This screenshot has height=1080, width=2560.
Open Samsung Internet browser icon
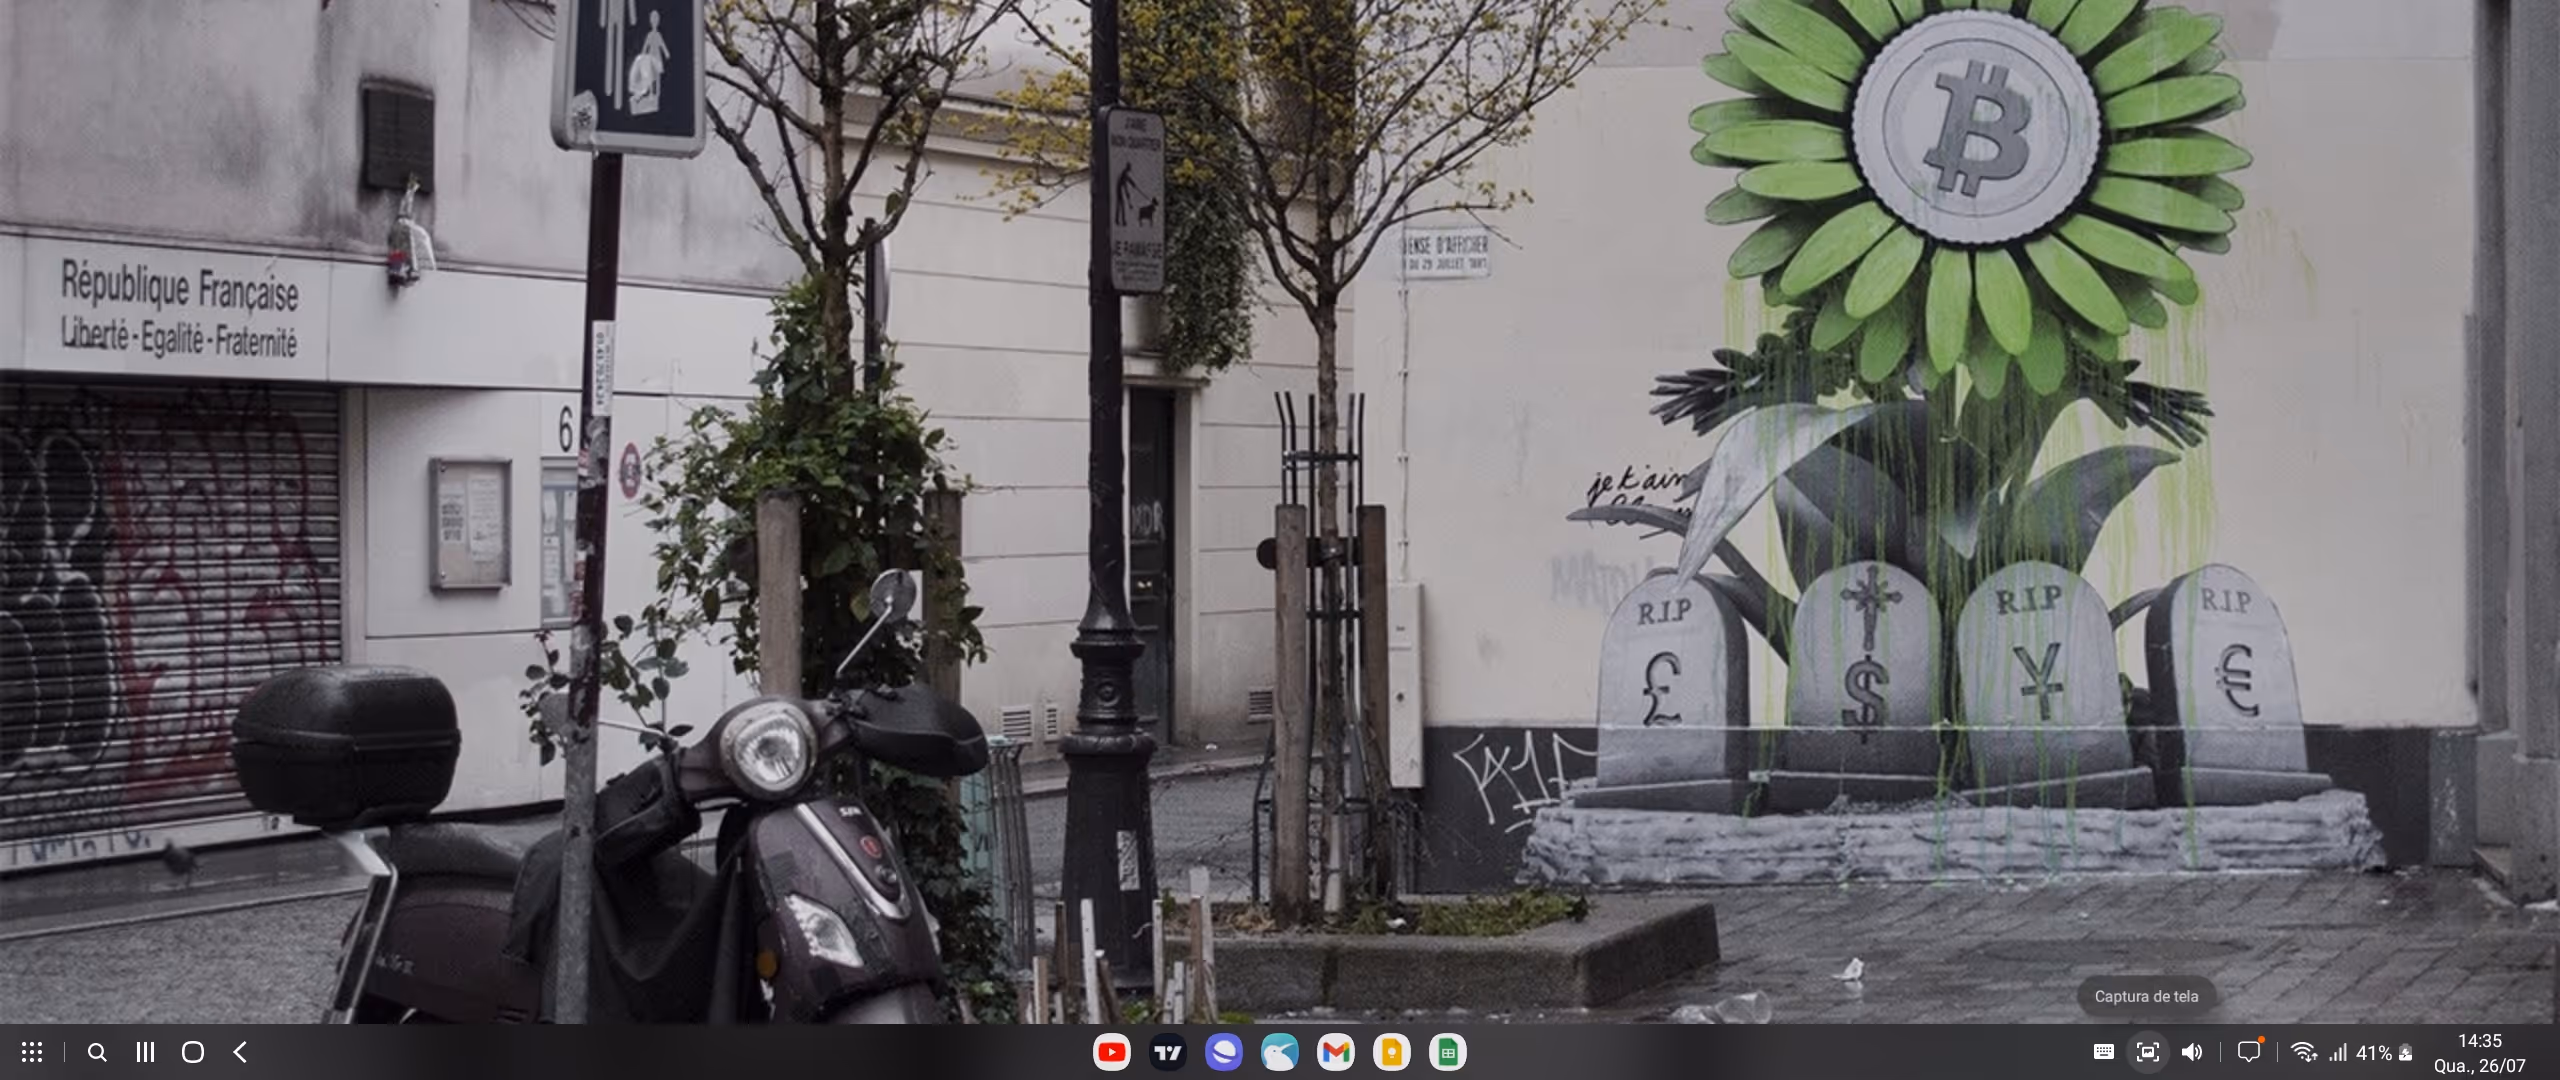click(x=1223, y=1052)
